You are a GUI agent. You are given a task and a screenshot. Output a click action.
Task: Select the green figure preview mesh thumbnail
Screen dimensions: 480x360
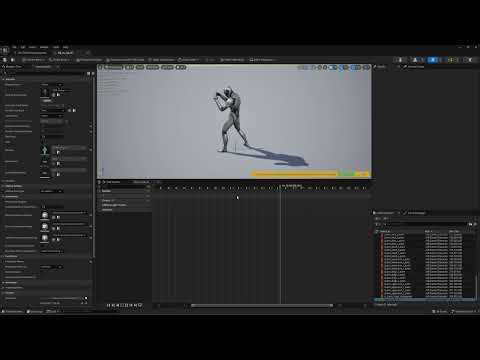(45, 151)
